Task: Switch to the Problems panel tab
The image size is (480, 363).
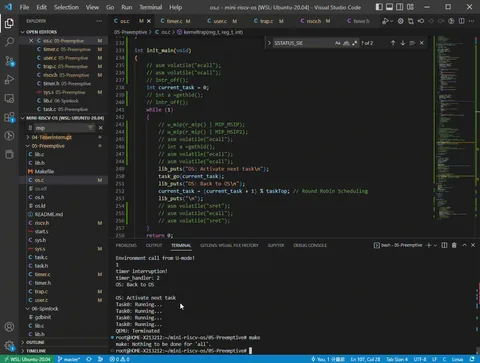Action: click(x=126, y=245)
